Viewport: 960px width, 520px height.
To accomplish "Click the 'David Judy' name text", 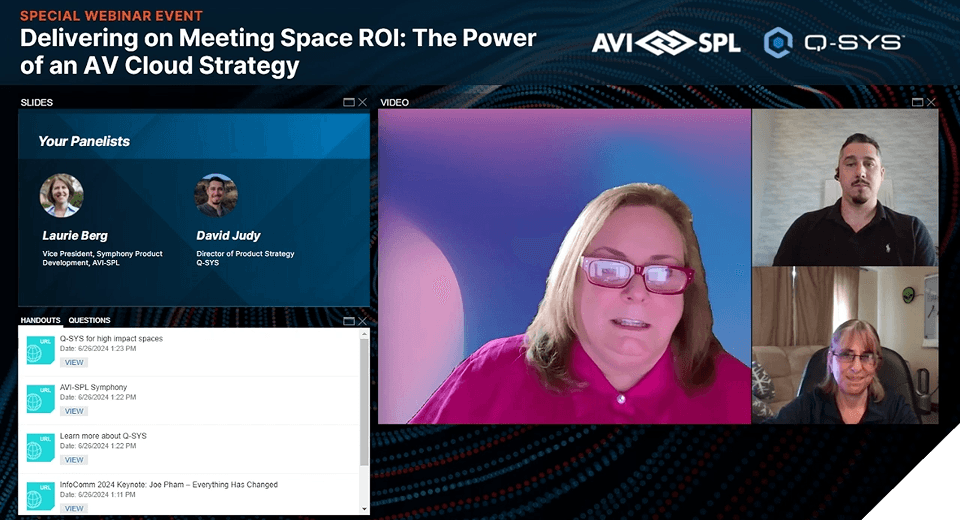I will pos(228,236).
